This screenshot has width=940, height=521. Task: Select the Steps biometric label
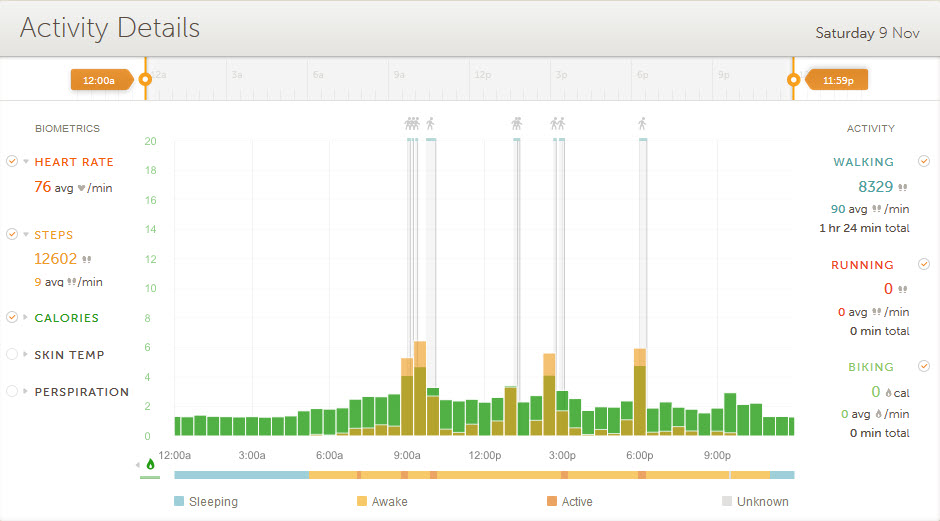(x=54, y=235)
